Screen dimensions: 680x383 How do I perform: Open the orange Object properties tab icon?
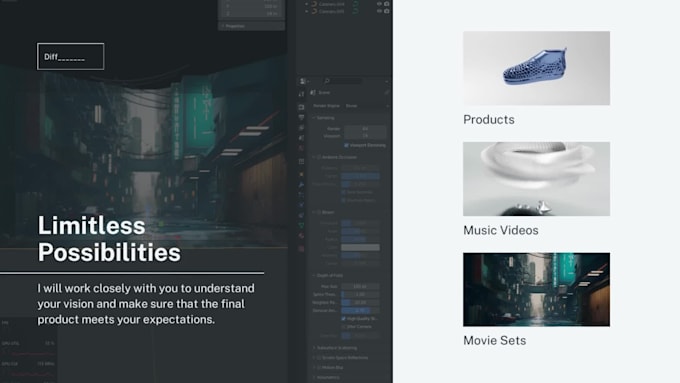[x=301, y=174]
